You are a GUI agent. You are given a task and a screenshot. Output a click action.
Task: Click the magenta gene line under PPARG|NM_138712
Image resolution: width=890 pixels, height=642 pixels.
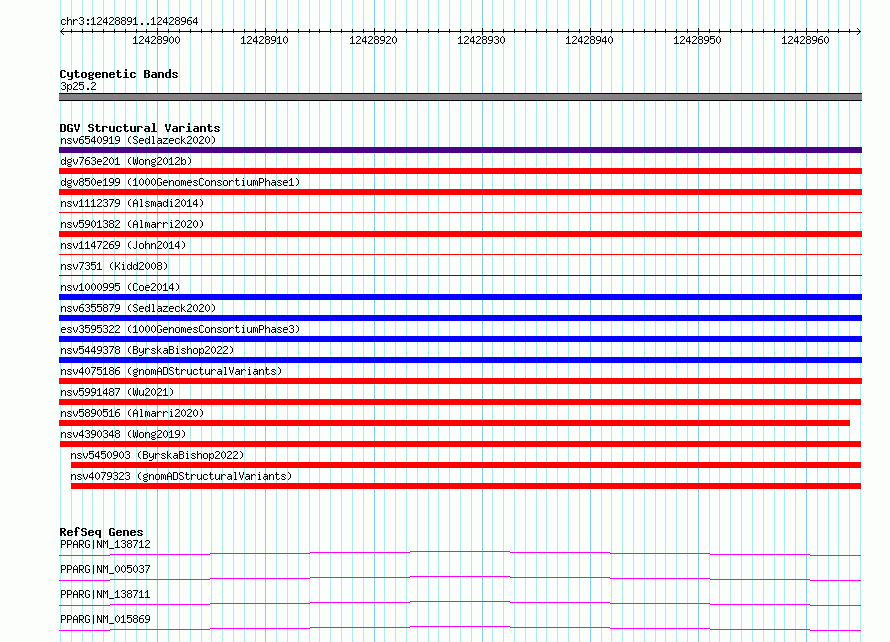tap(460, 552)
